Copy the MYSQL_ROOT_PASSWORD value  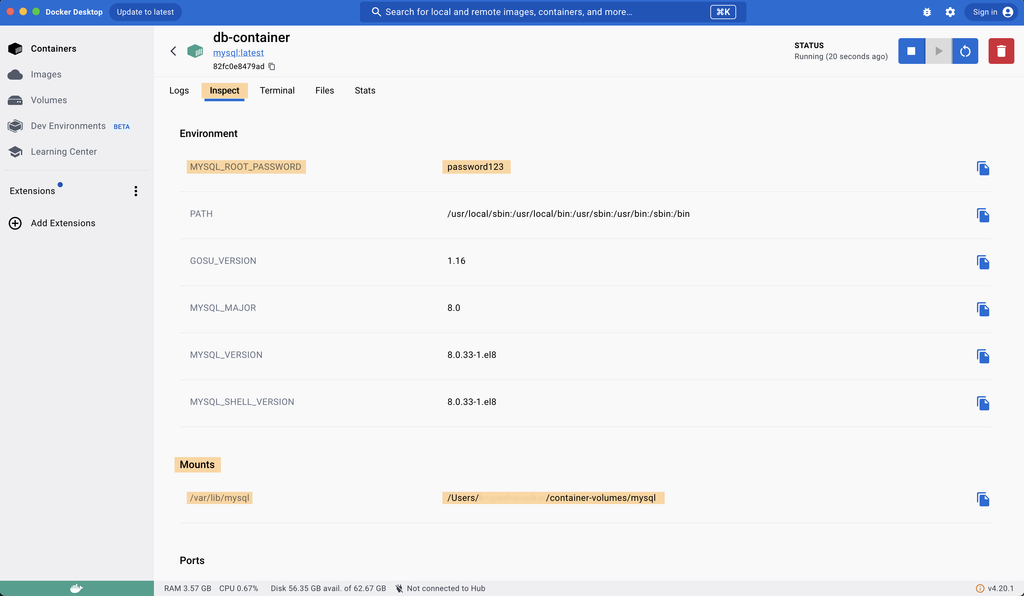tap(982, 168)
